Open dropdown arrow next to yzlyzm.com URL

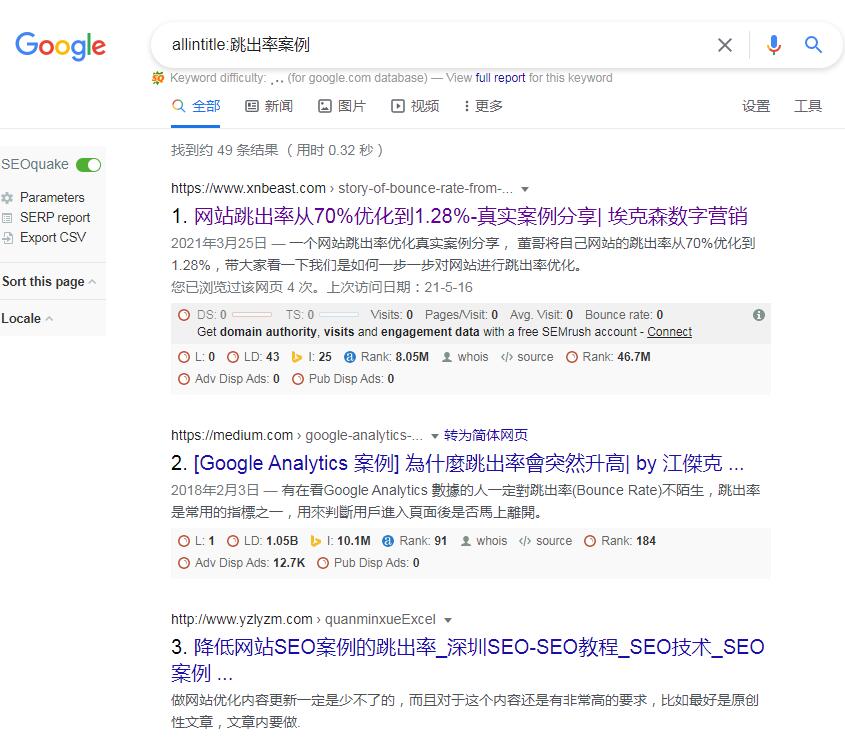[x=447, y=620]
